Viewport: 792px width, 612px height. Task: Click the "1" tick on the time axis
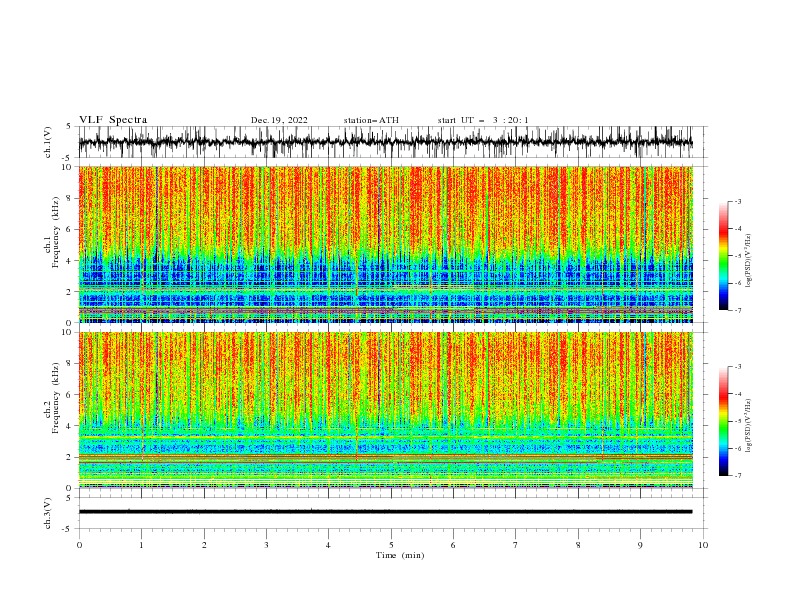click(x=141, y=545)
